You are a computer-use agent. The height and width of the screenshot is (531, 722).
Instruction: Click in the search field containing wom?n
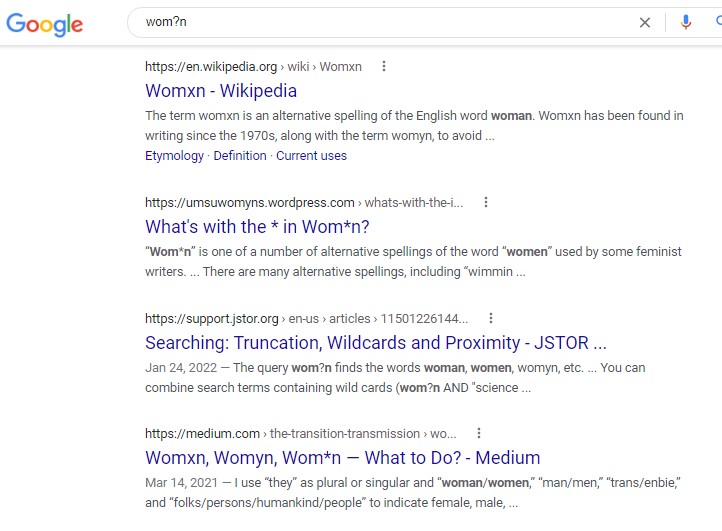(x=380, y=22)
